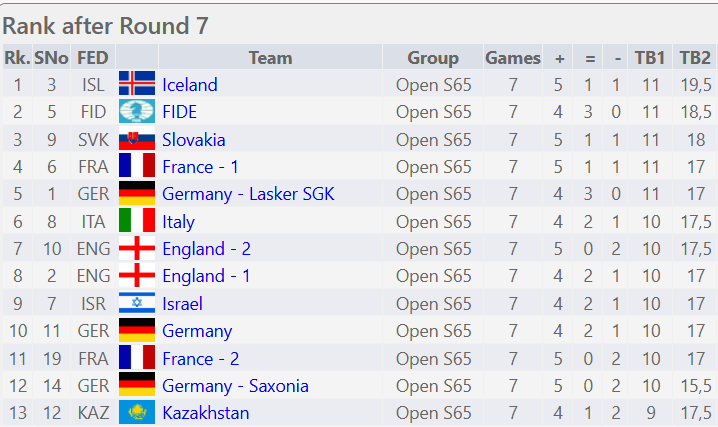Viewport: 718px width, 427px height.
Task: Click the Israel flag icon
Action: pos(137,303)
